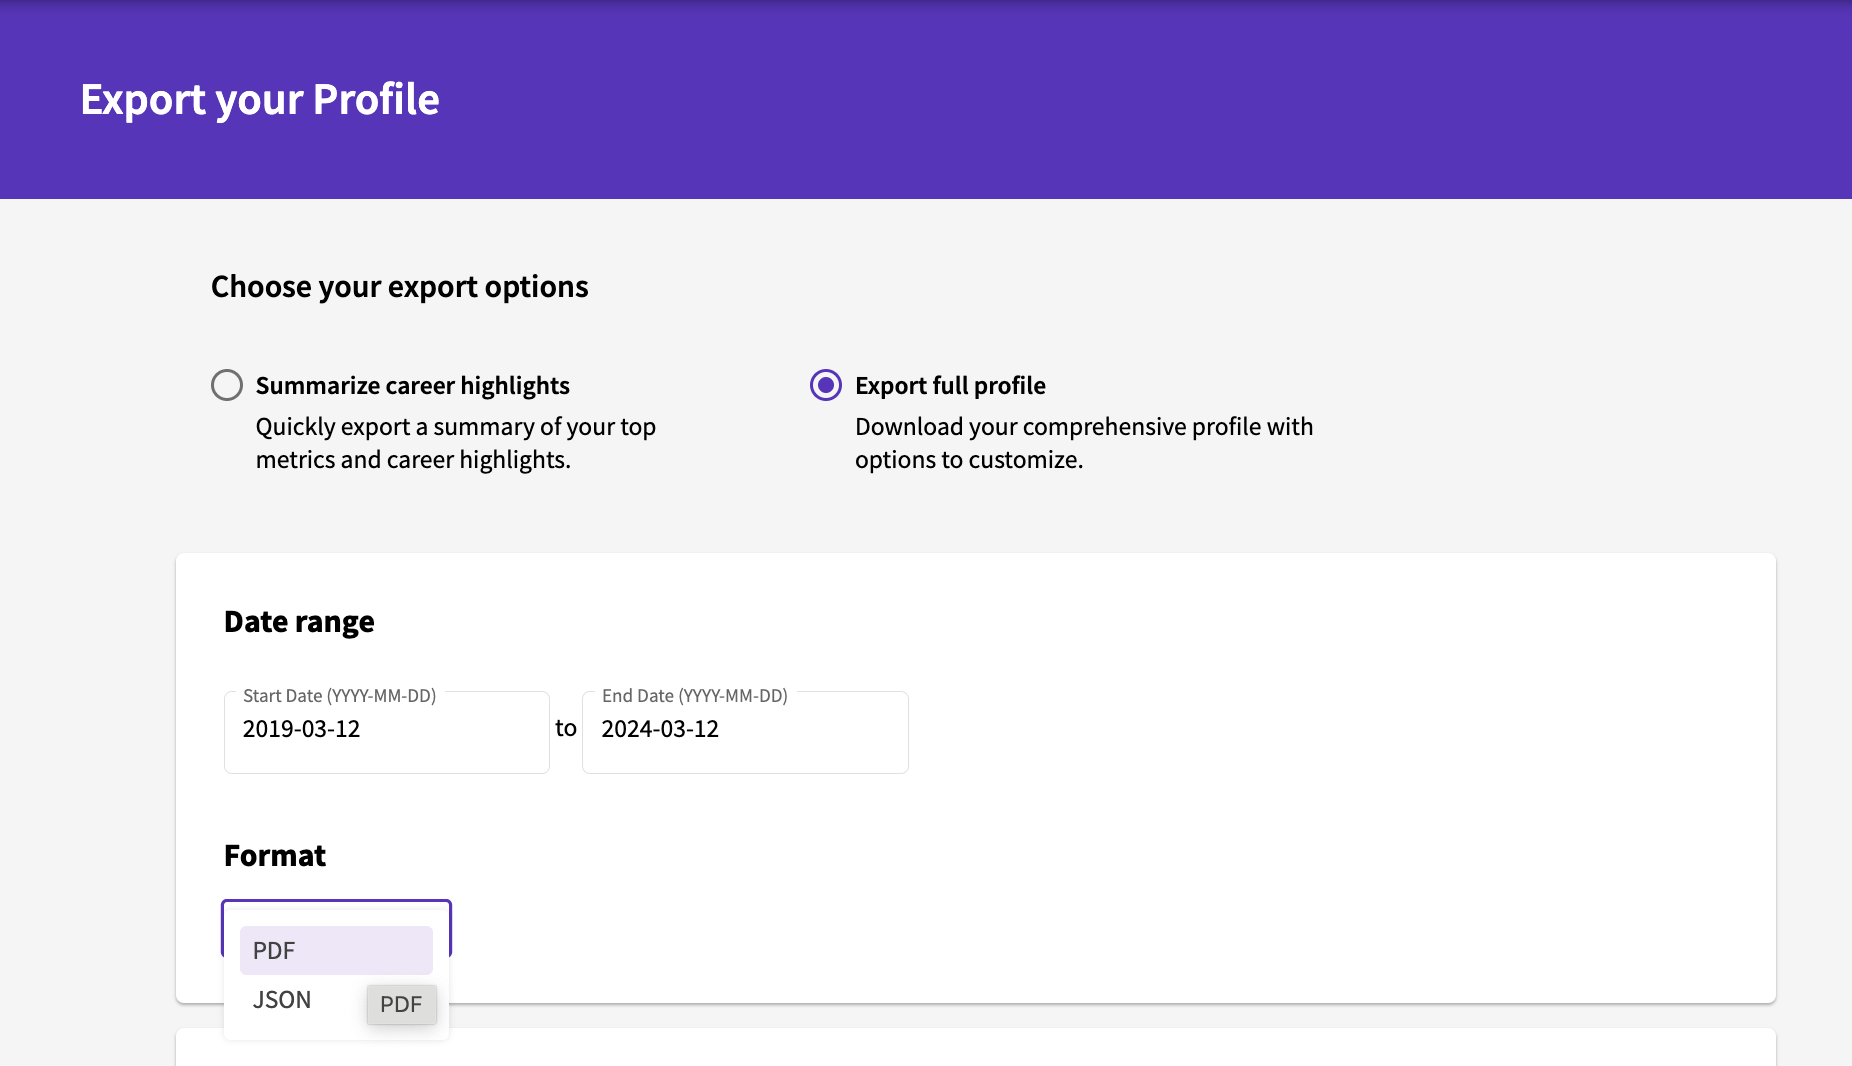Select the Export full profile radio button
Viewport: 1852px width, 1066px height.
click(825, 385)
